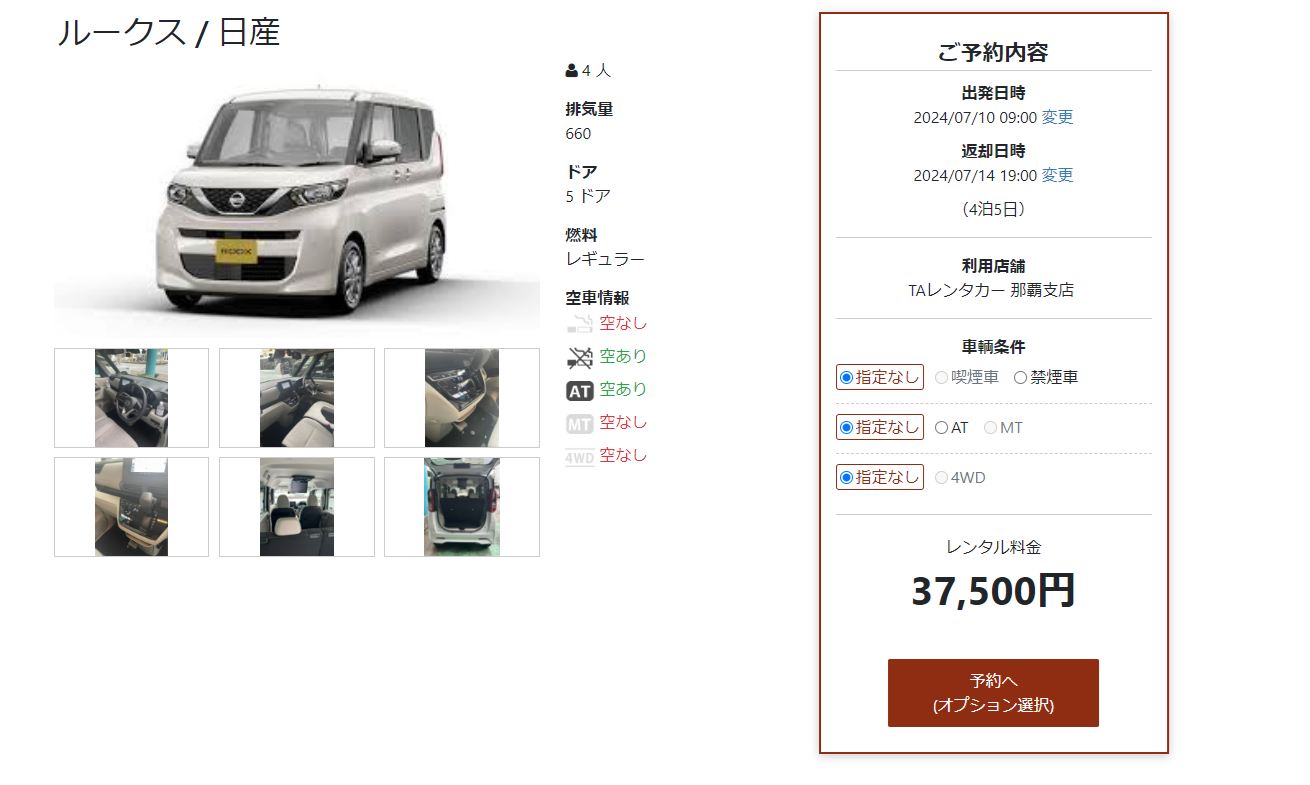Click the 4WD availability icon
The width and height of the screenshot is (1310, 785).
pos(580,457)
